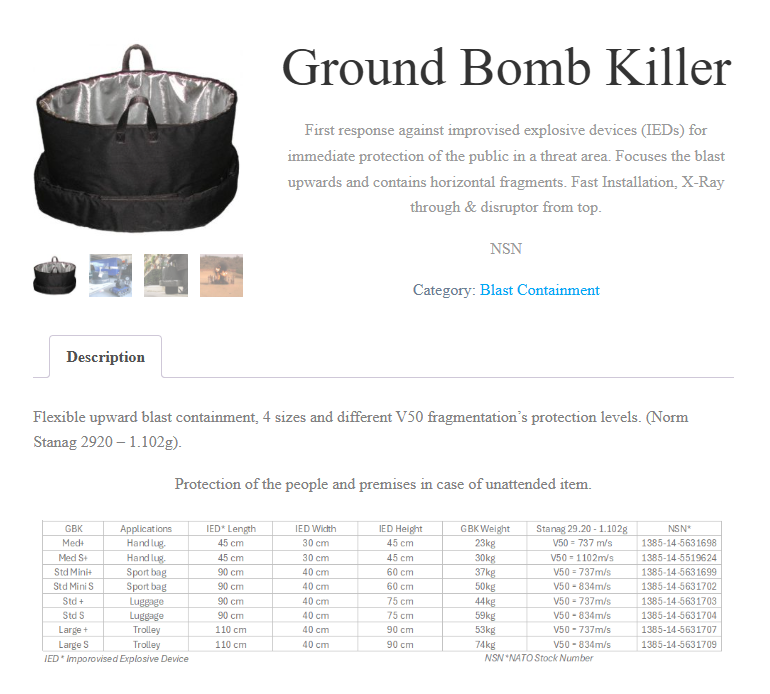The width and height of the screenshot is (770, 694).
Task: Show the explosion test thumbnail
Action: point(221,275)
